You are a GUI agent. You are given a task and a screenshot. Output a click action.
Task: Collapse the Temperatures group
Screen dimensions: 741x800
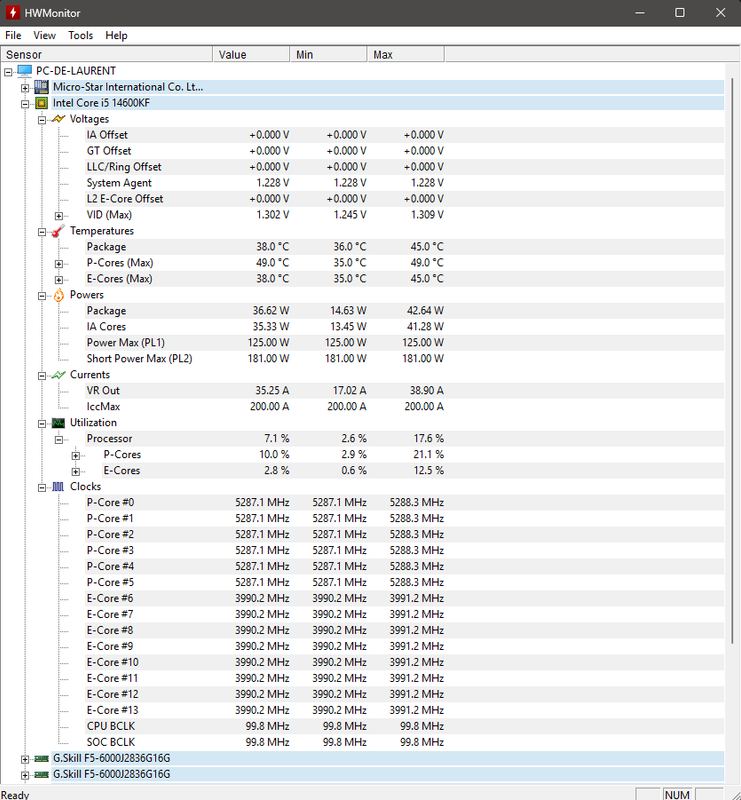click(x=42, y=232)
